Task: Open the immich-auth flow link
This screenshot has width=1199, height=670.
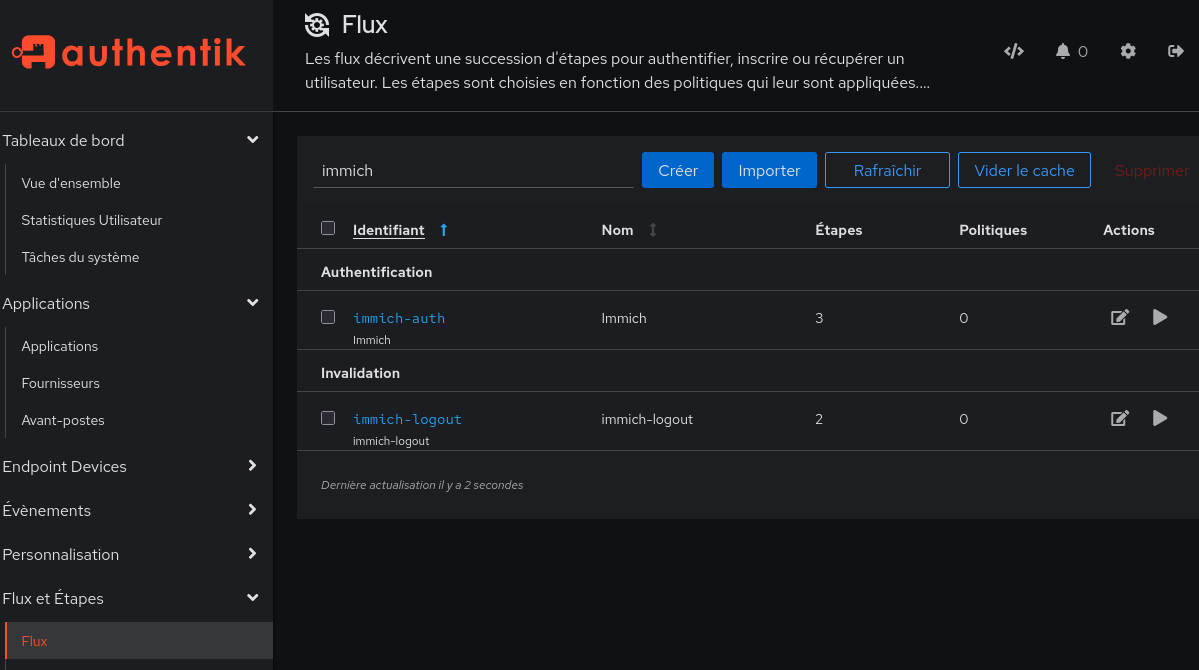Action: tap(399, 317)
